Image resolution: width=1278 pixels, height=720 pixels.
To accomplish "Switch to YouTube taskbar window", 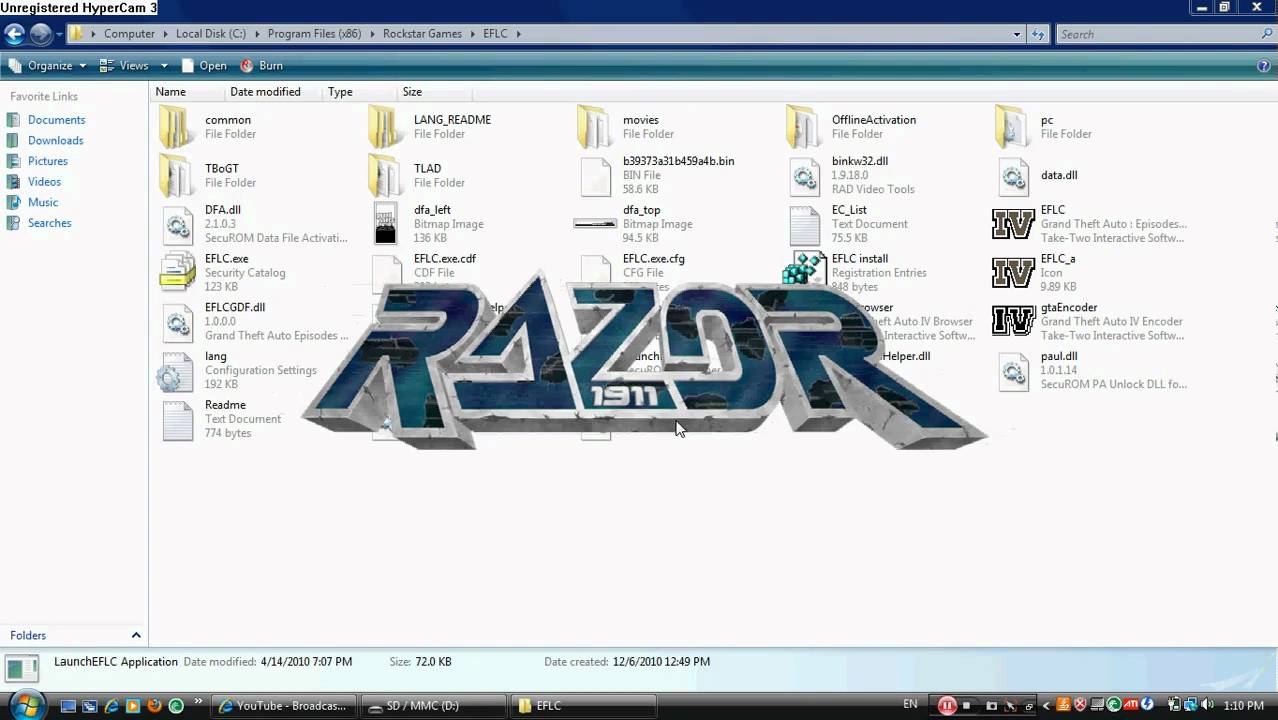I will [x=283, y=706].
